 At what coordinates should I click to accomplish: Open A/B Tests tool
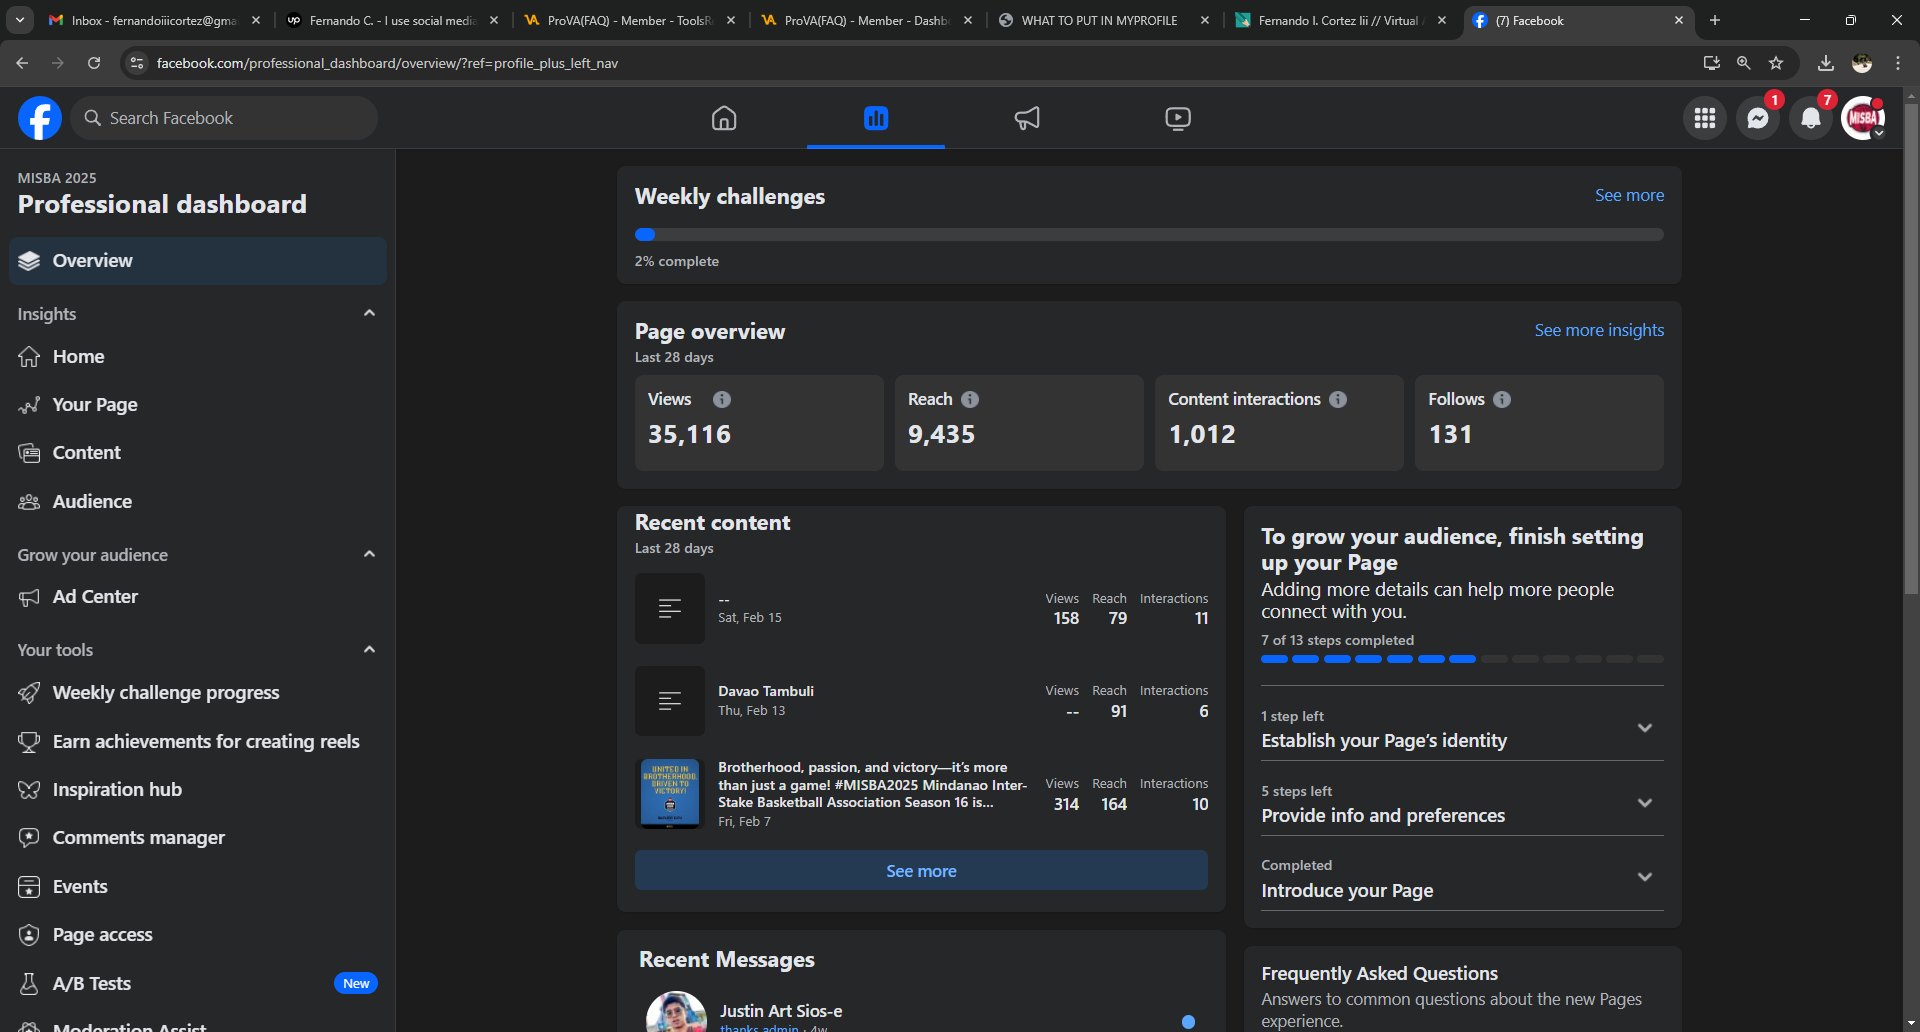point(198,984)
